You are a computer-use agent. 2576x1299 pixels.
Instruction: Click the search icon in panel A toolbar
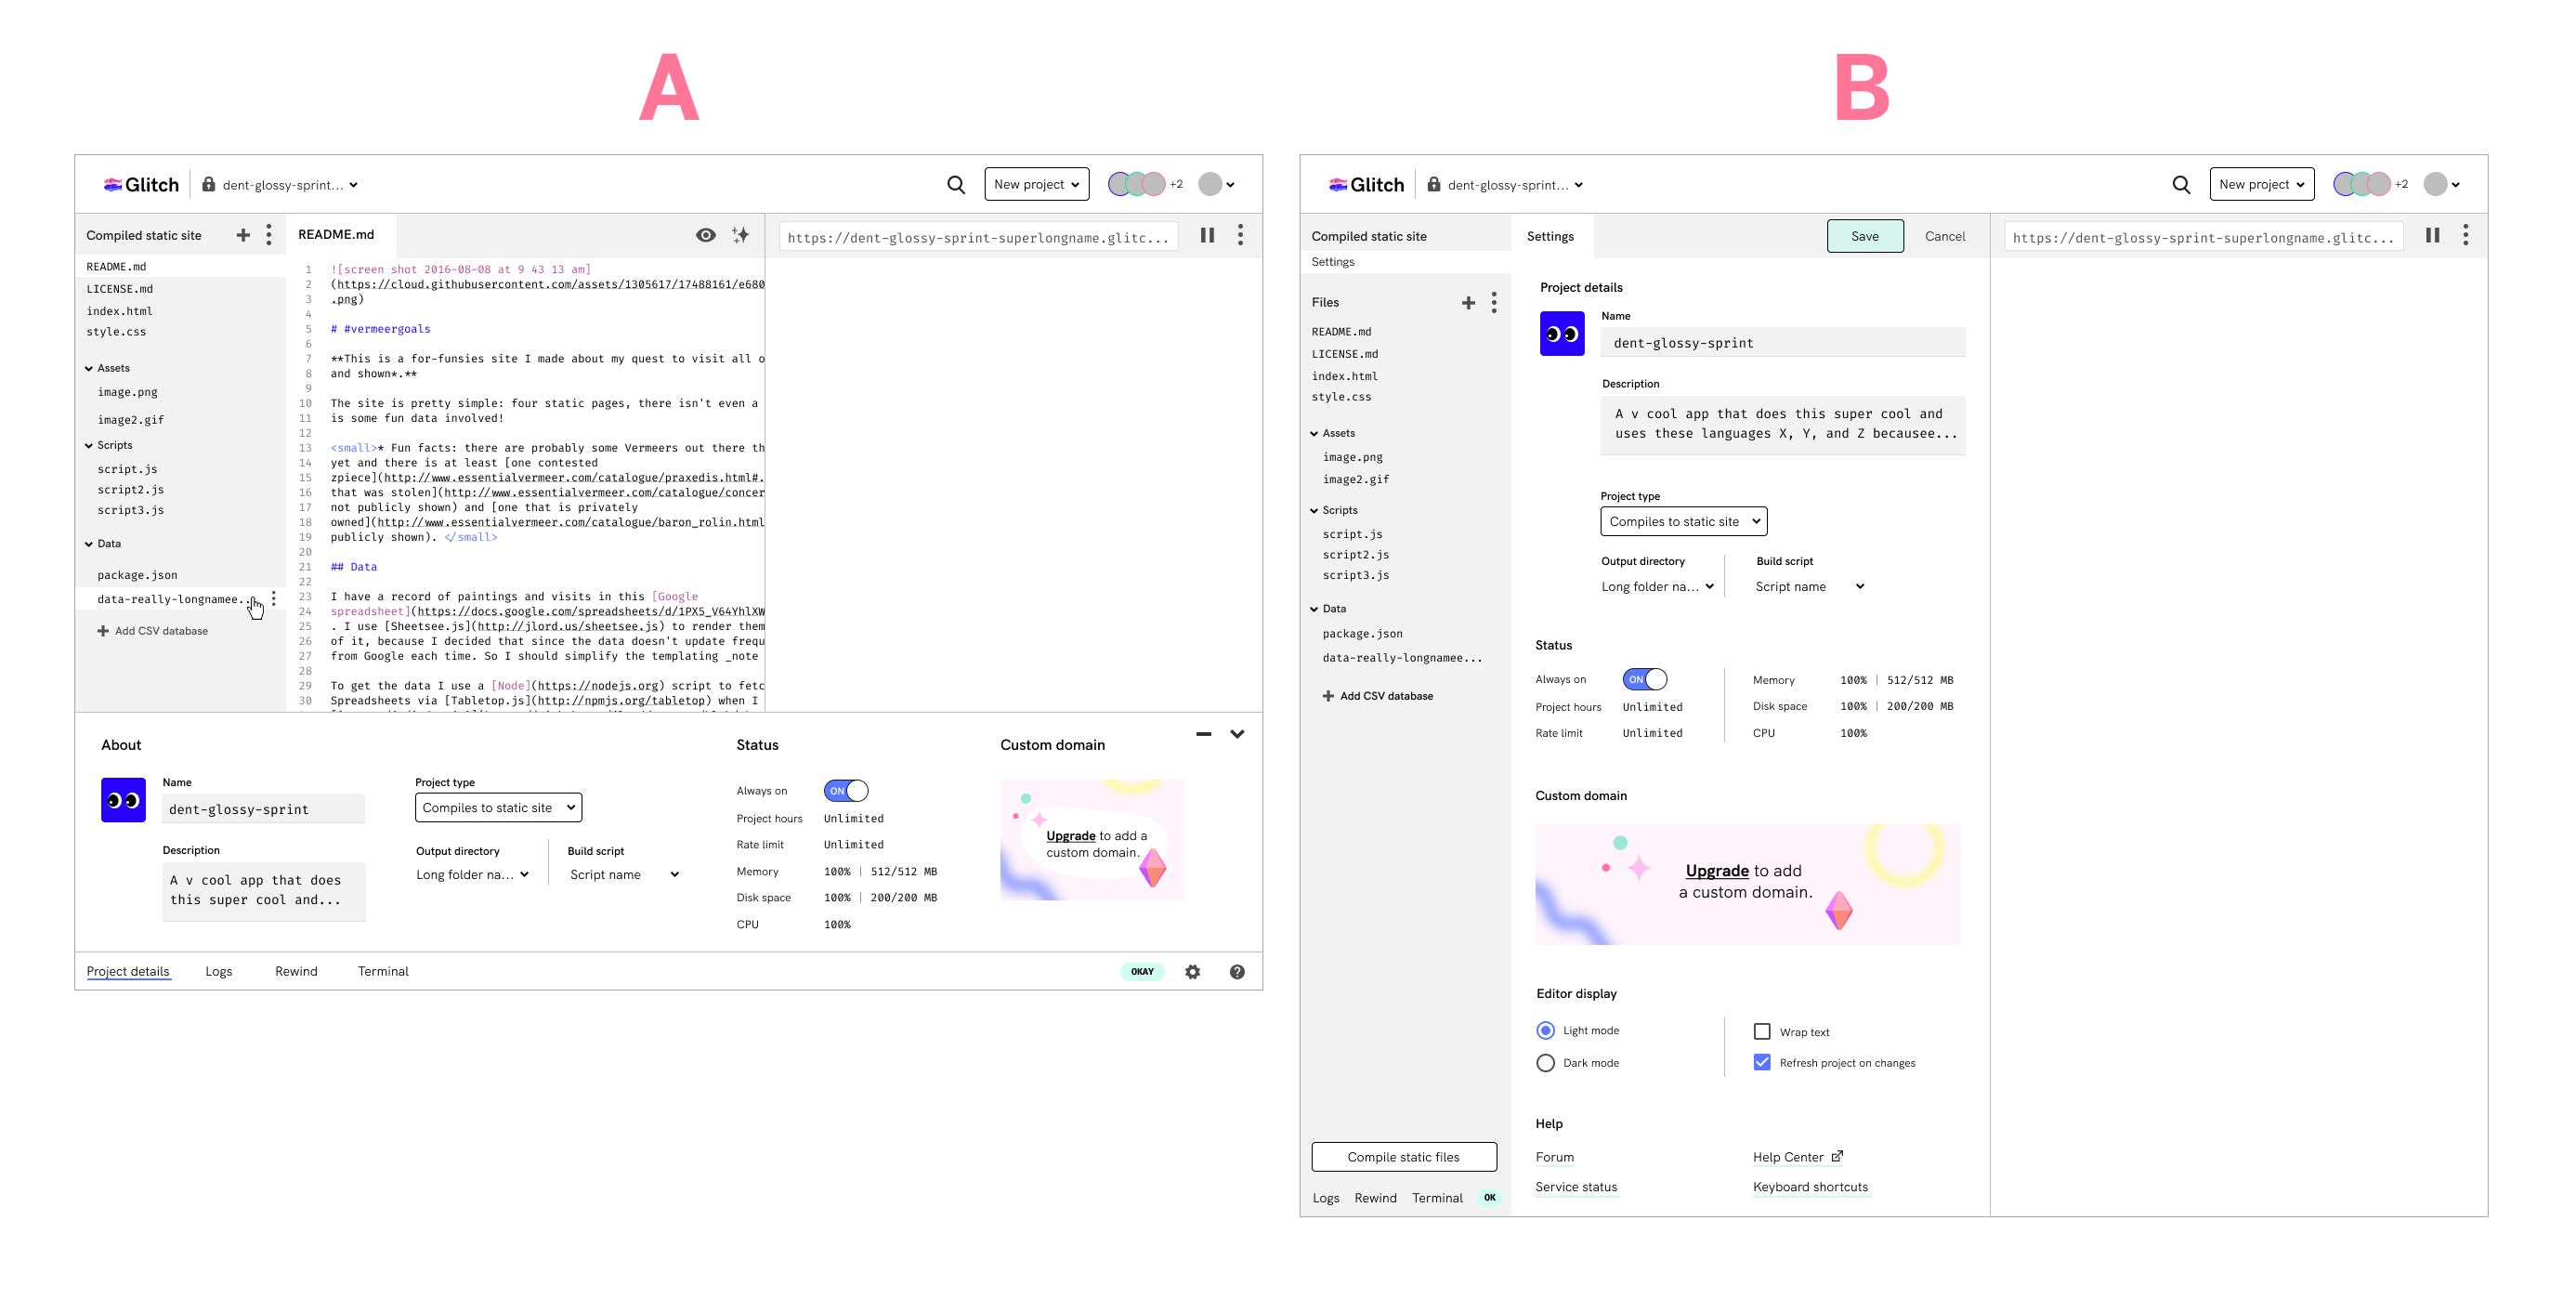coord(955,184)
